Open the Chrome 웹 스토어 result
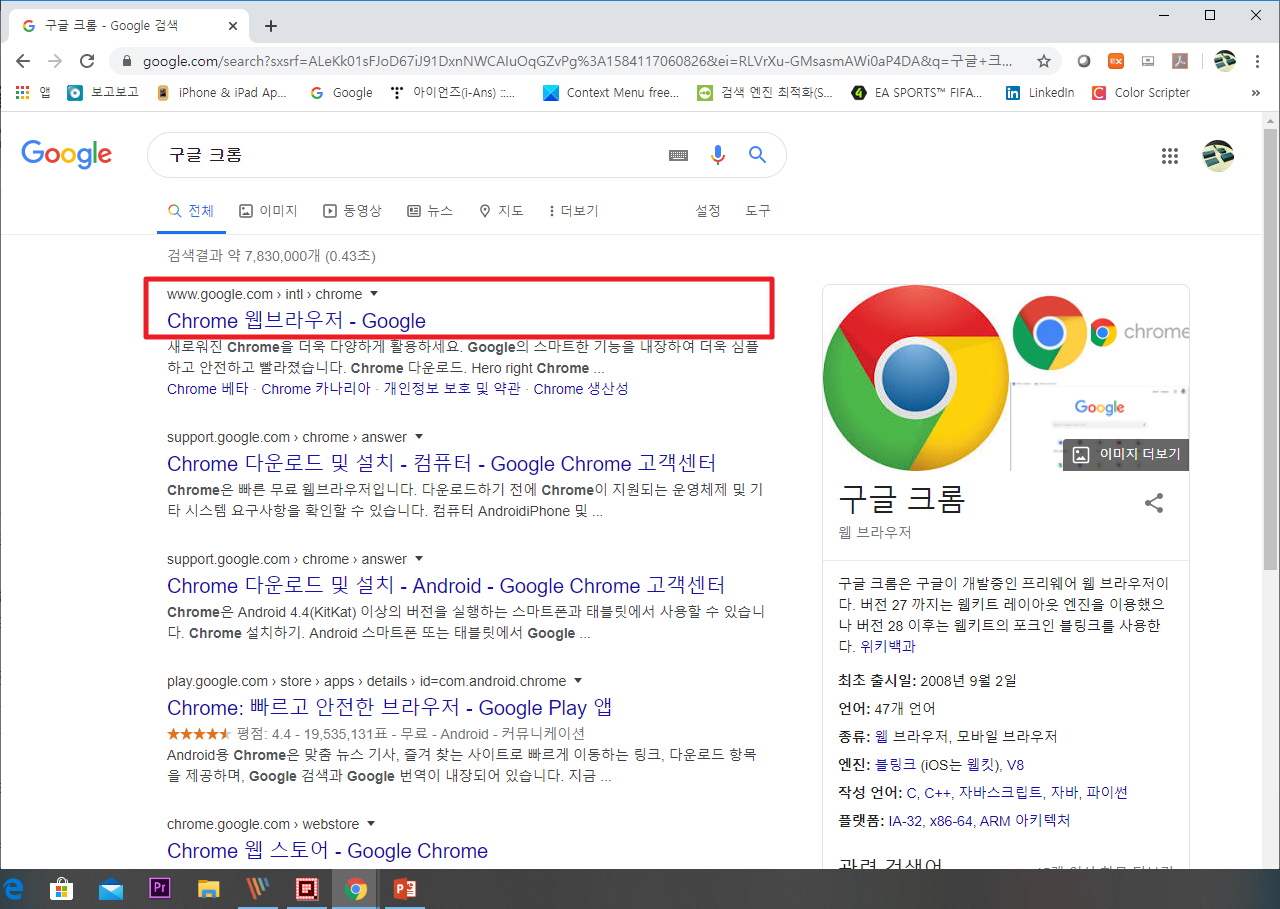This screenshot has height=909, width=1280. tap(327, 851)
